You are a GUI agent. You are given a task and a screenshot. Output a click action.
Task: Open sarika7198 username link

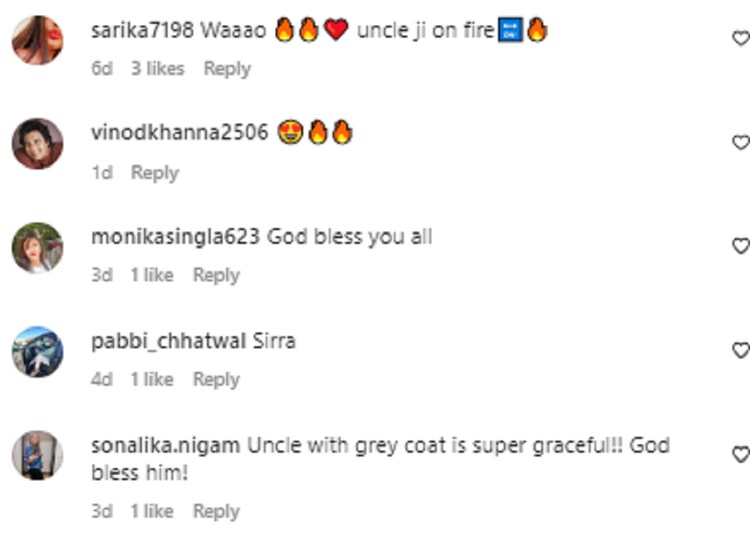[x=142, y=31]
